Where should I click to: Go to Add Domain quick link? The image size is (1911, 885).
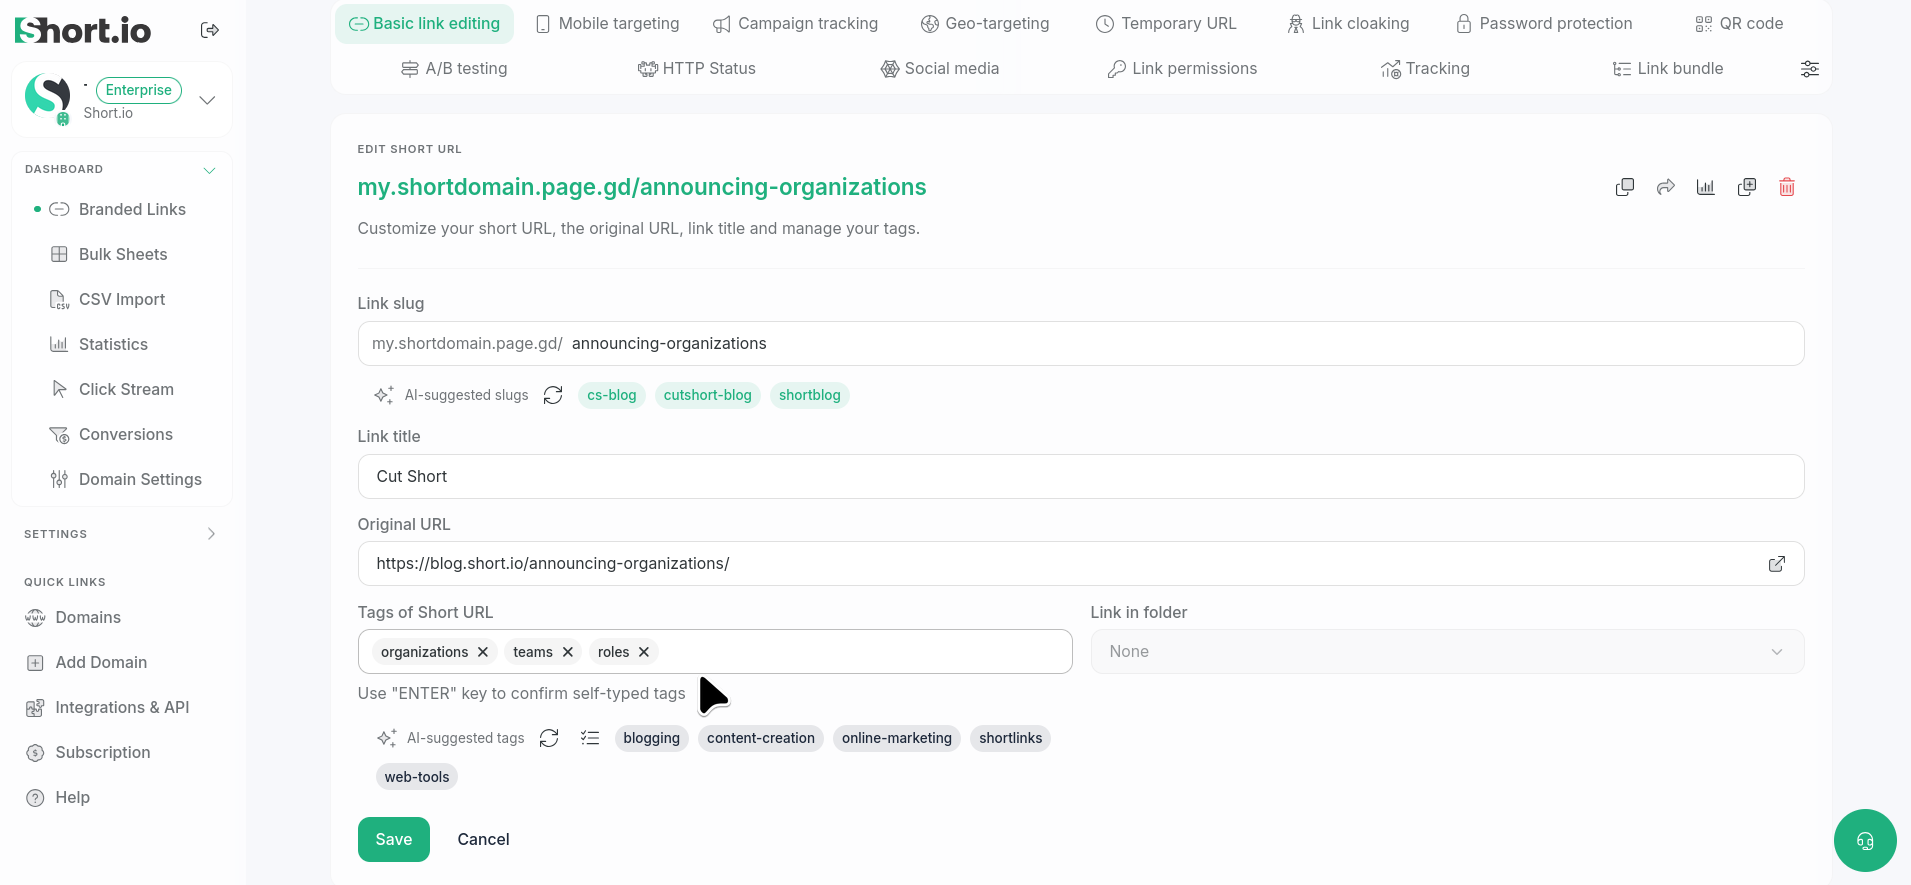click(x=86, y=662)
